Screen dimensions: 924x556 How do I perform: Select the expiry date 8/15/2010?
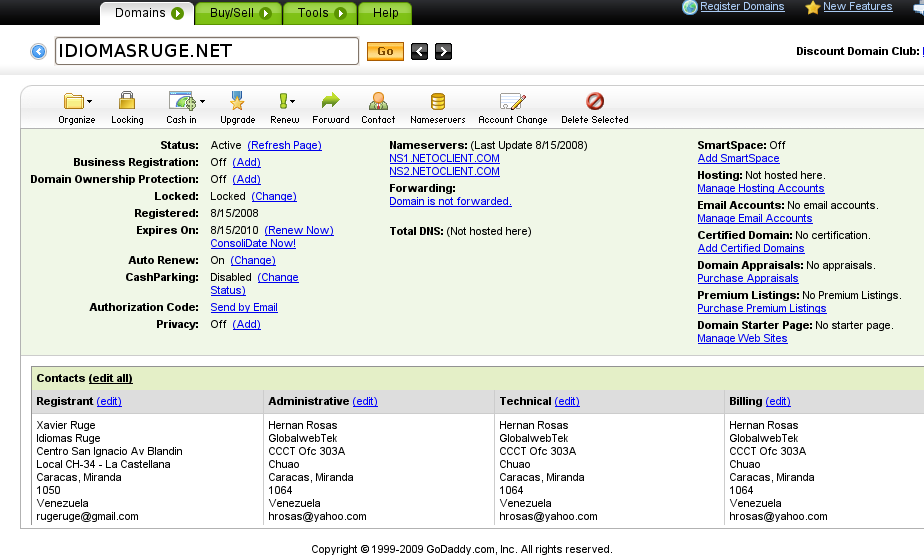[235, 230]
